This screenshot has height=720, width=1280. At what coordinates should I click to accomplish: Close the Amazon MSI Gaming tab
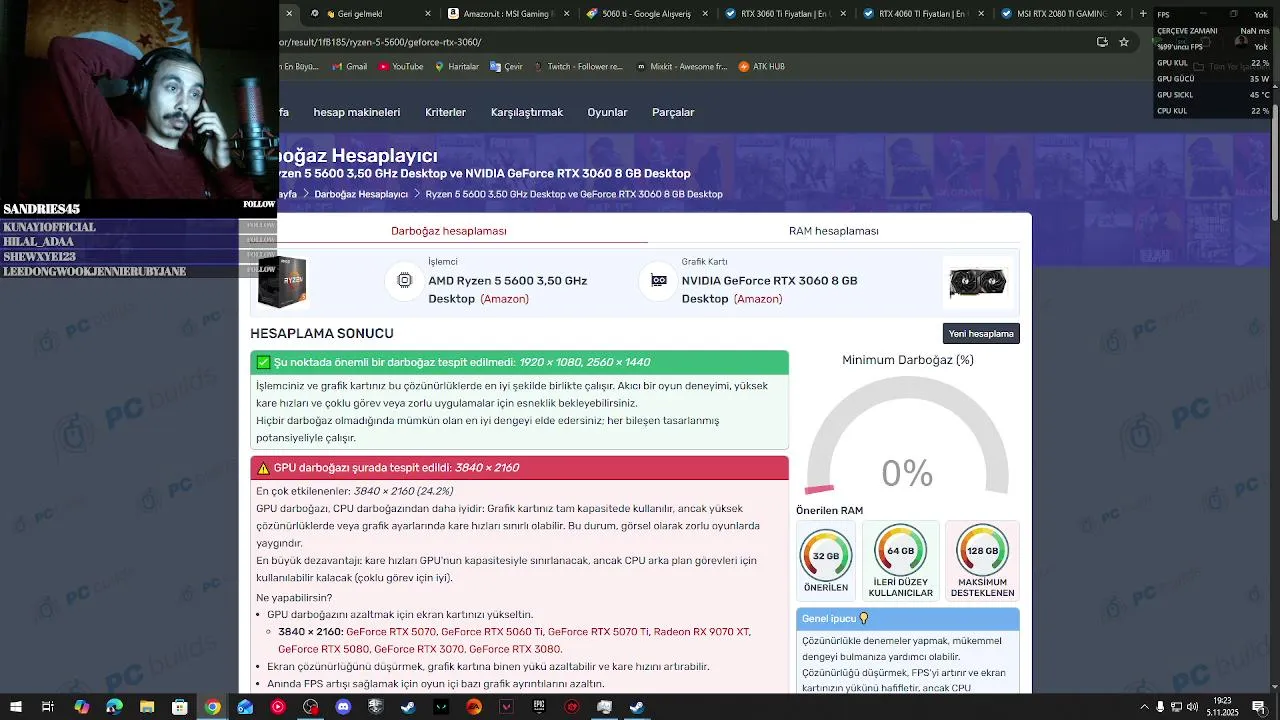567,14
